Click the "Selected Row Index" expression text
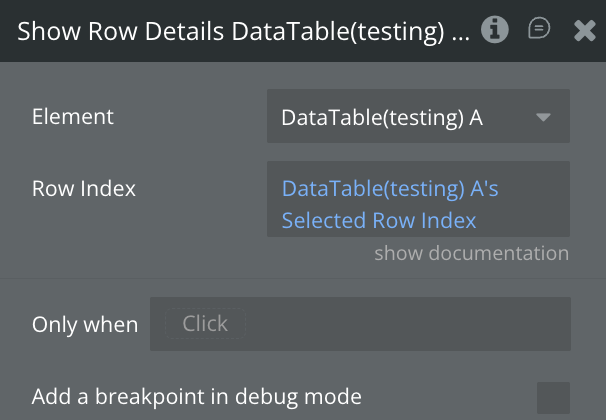 click(378, 220)
